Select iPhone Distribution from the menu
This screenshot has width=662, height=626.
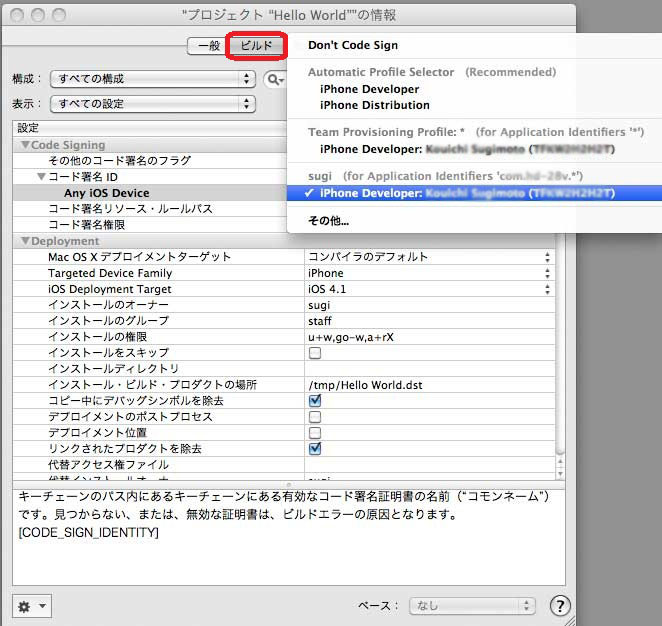375,105
